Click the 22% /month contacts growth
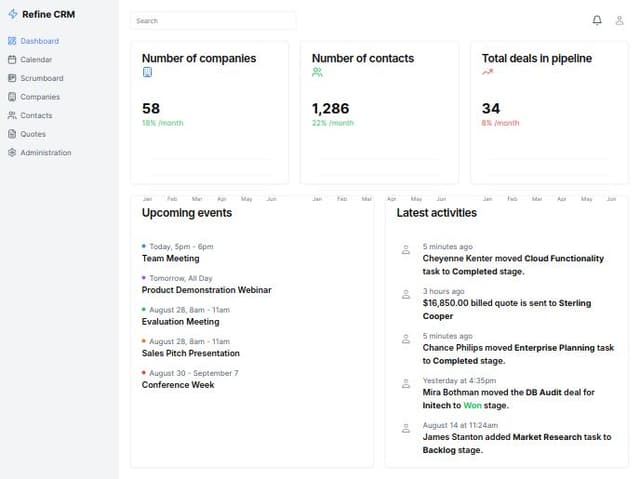Image resolution: width=640 pixels, height=479 pixels. pyautogui.click(x=333, y=123)
